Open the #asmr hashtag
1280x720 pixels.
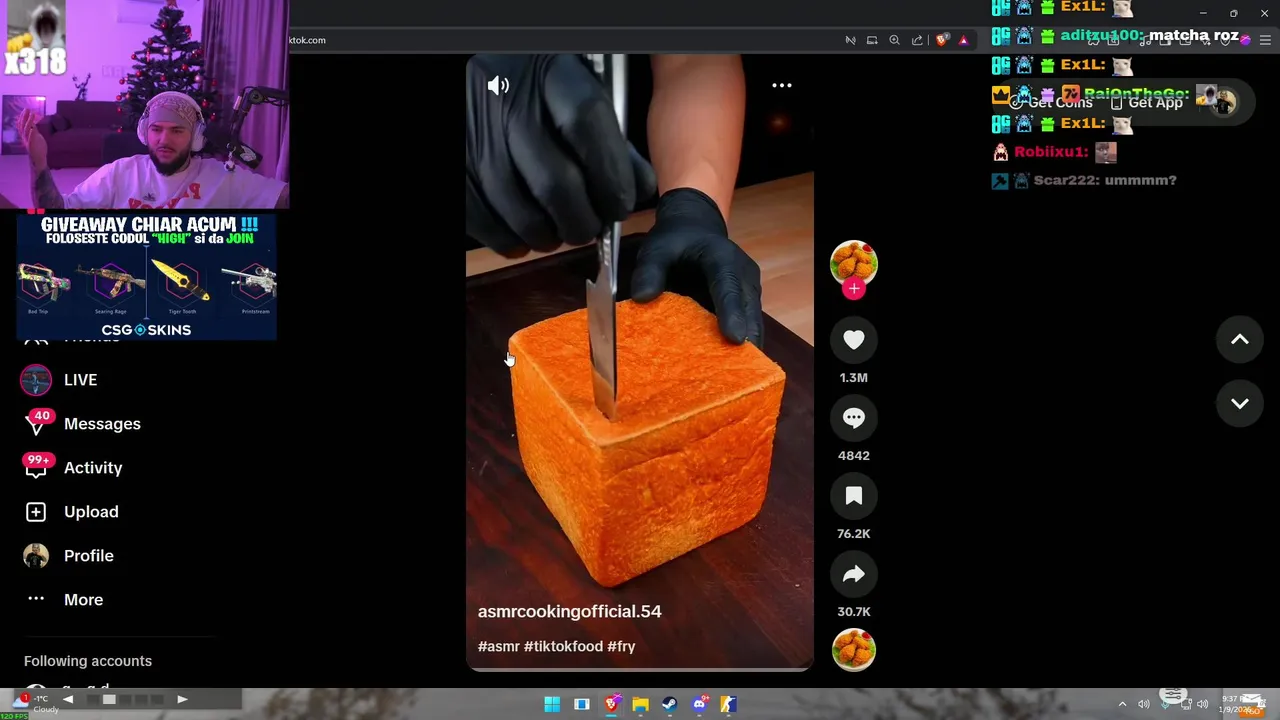click(x=498, y=647)
